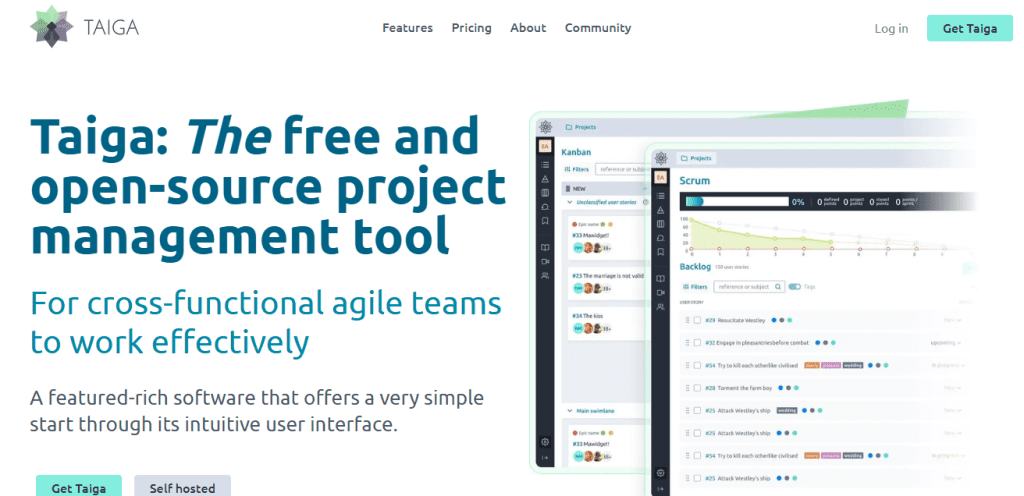The width and height of the screenshot is (1024, 496).
Task: Click the NEW column header in Kanban
Action: 604,189
